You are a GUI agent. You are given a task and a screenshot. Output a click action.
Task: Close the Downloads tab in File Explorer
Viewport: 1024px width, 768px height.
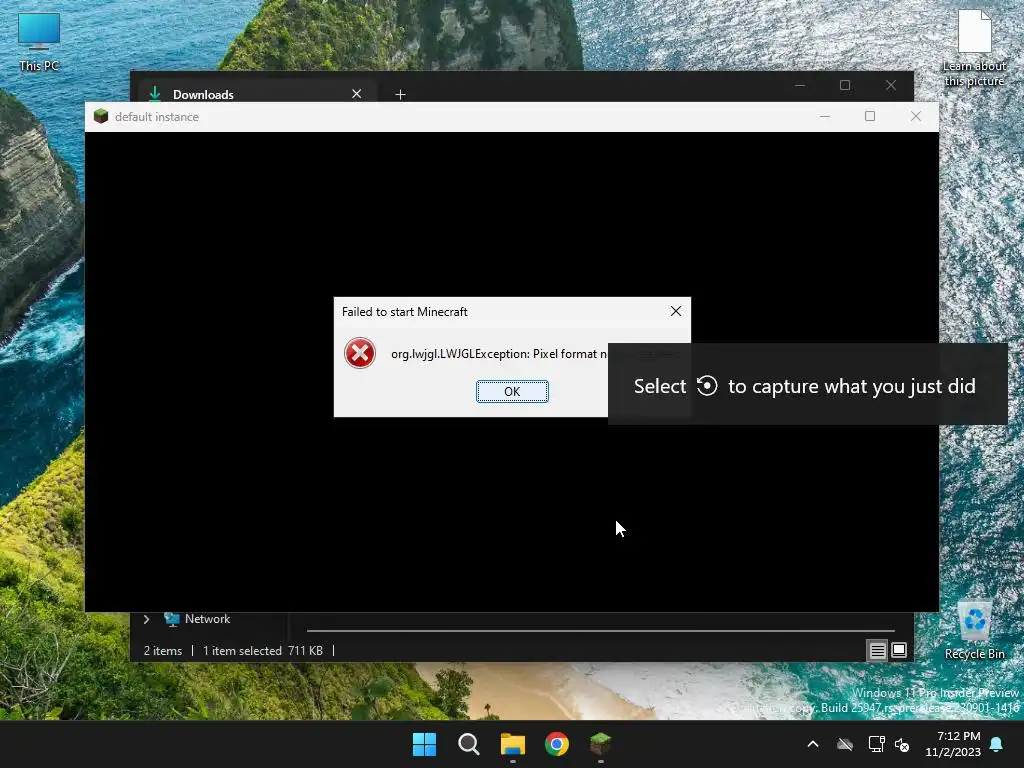pos(357,94)
